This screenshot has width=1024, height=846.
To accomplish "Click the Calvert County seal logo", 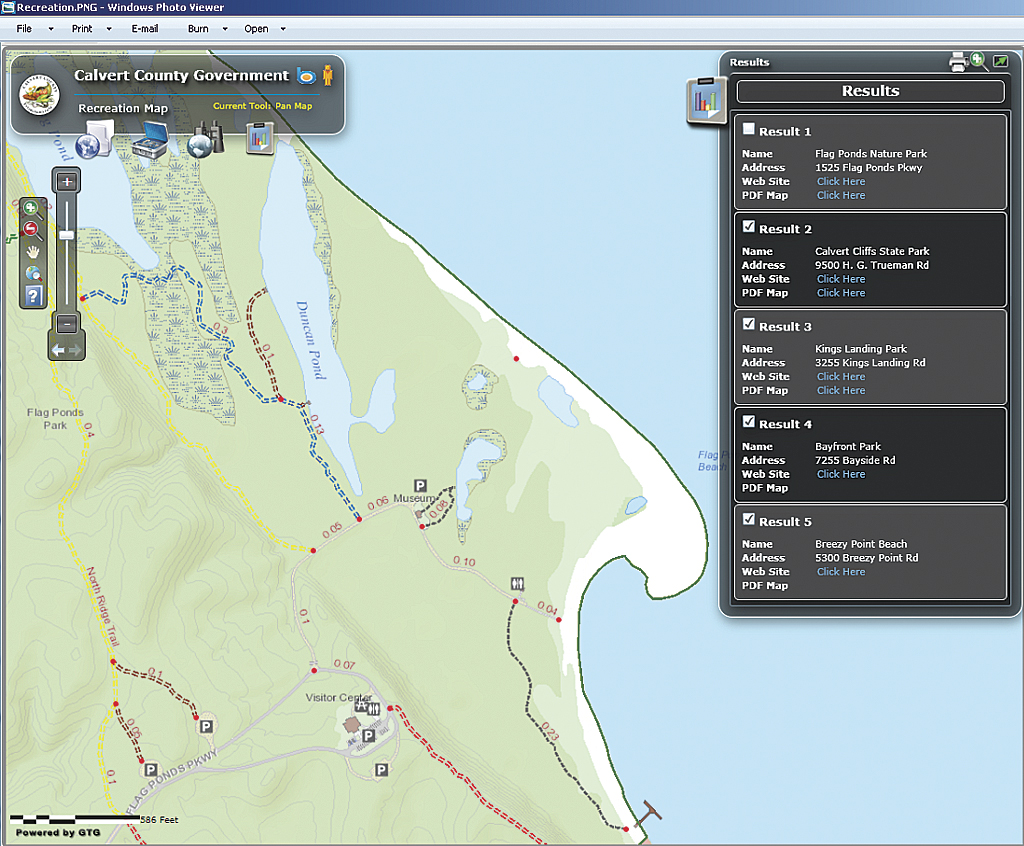I will click(39, 95).
